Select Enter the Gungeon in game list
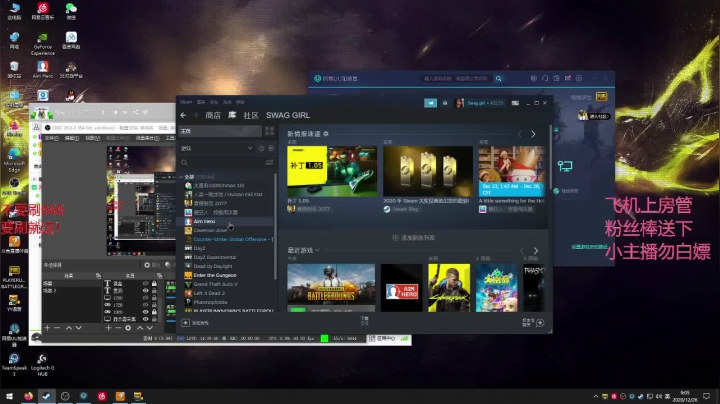720x404 pixels. click(x=227, y=275)
